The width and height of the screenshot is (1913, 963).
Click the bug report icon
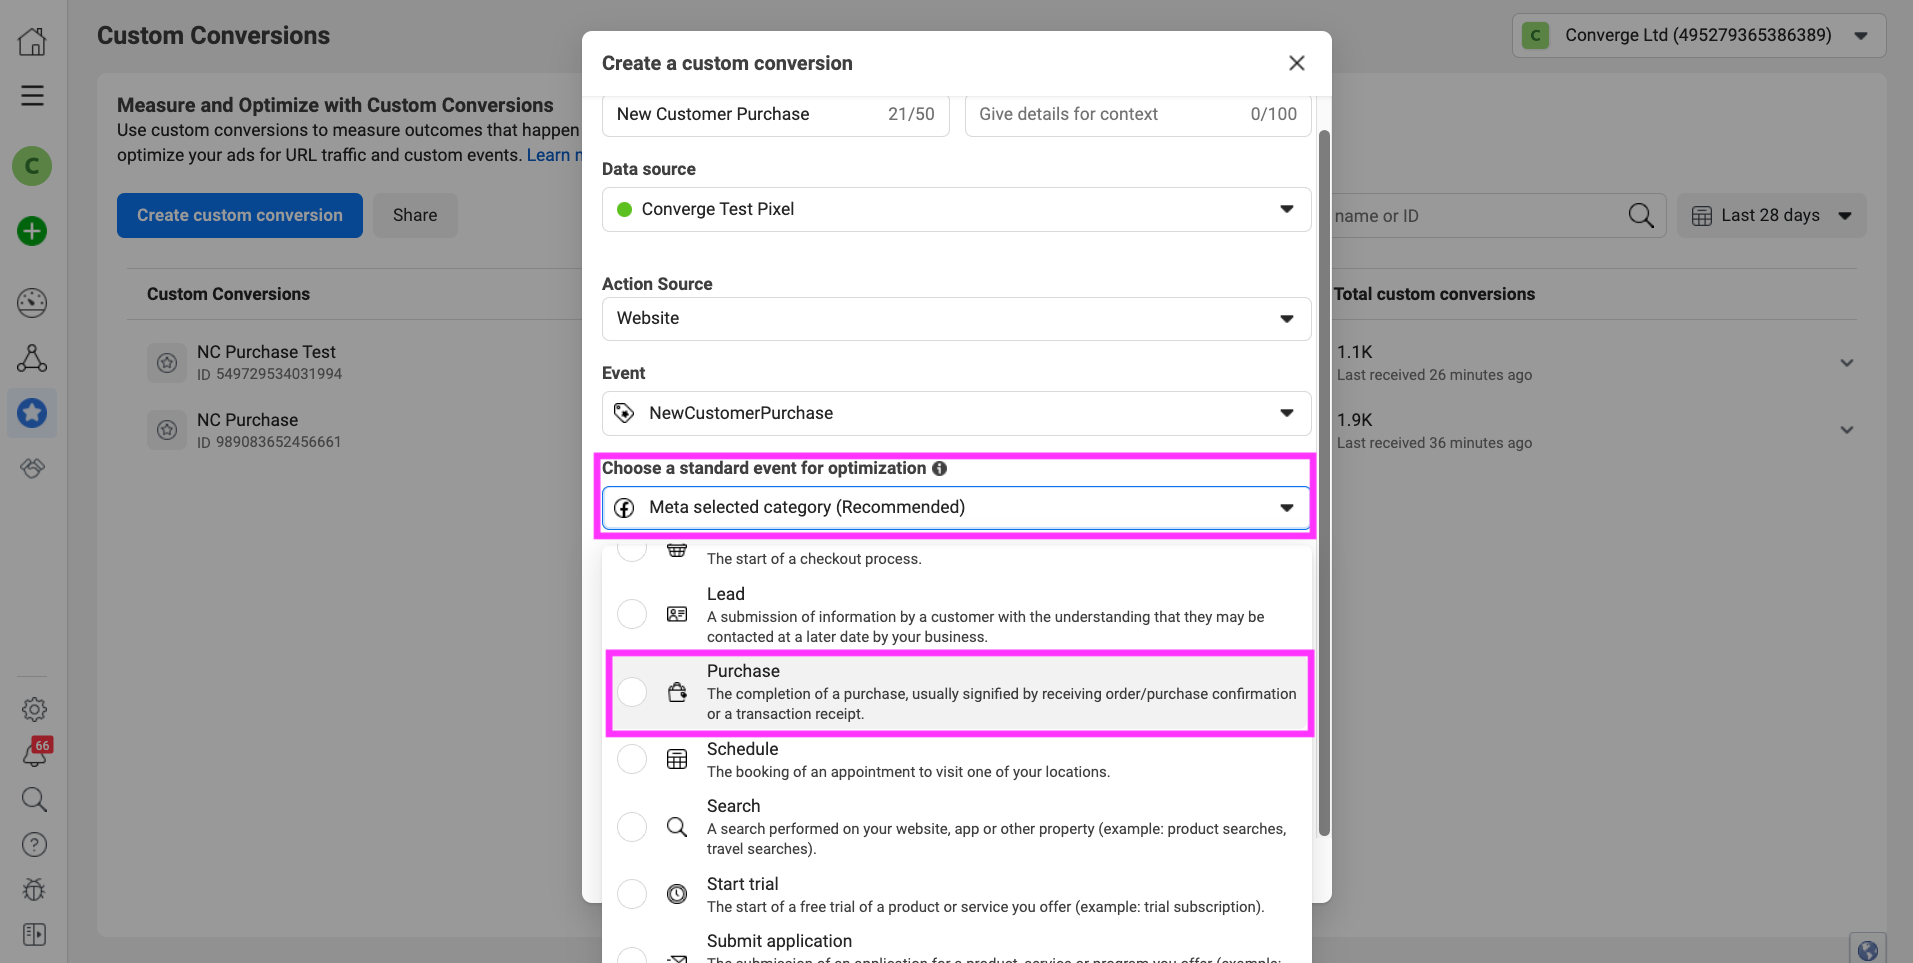click(34, 890)
